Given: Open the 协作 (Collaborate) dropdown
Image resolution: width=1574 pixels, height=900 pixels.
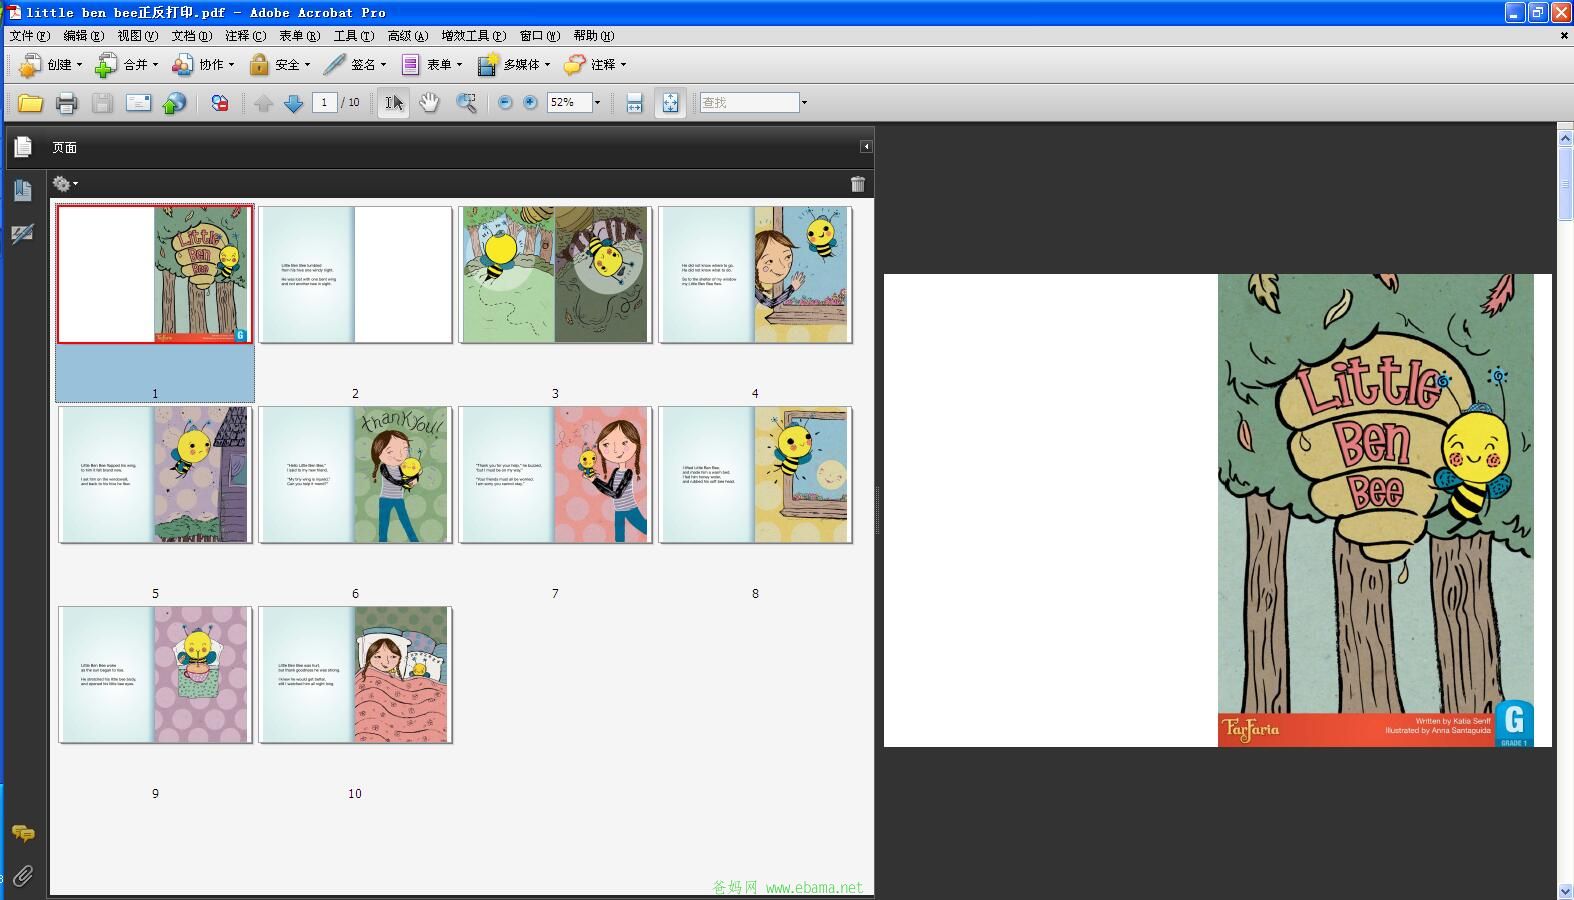Looking at the screenshot, I should (x=202, y=65).
